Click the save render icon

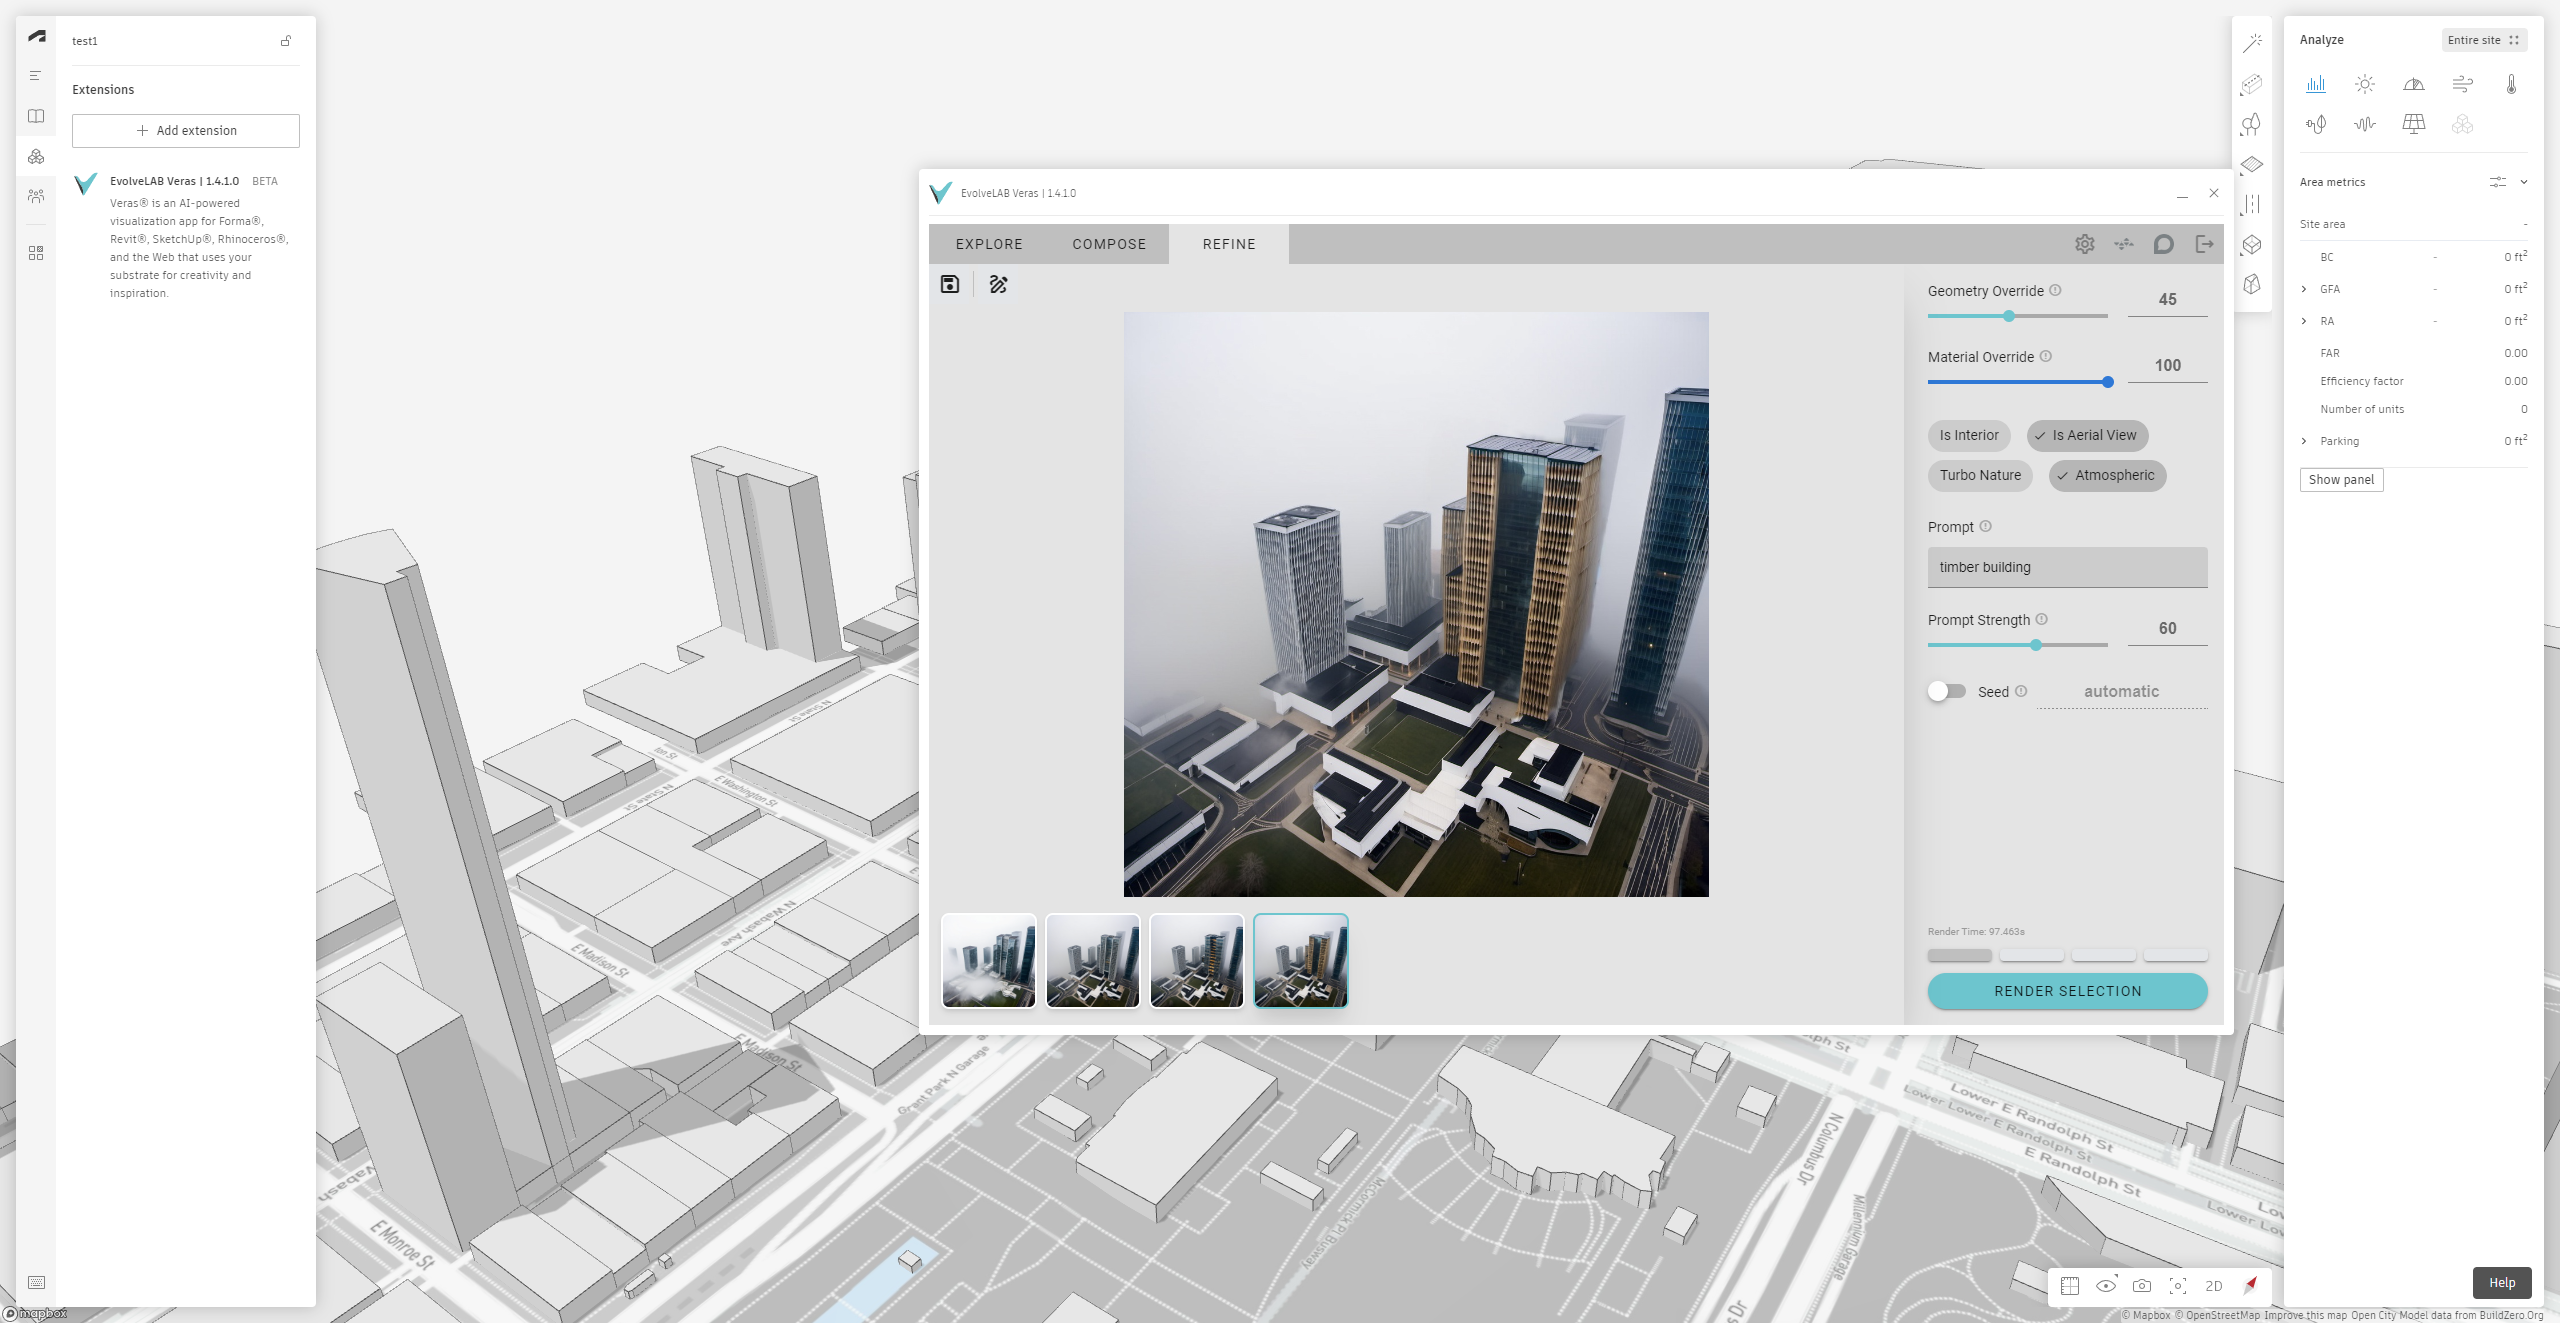(x=949, y=285)
